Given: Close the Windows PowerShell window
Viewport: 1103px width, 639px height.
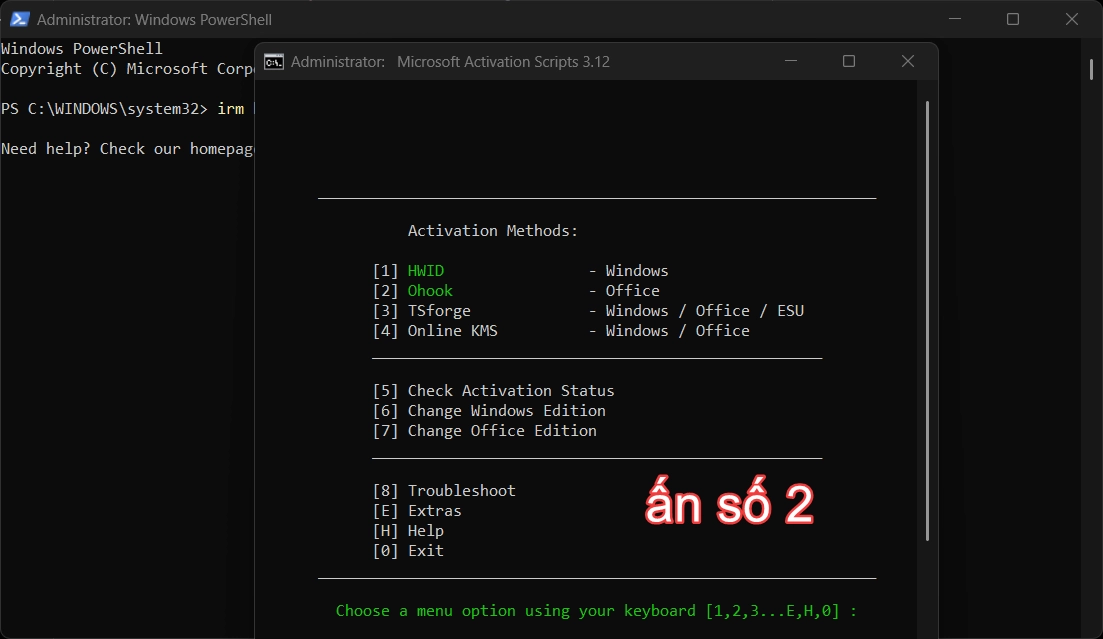Looking at the screenshot, I should pos(1071,19).
